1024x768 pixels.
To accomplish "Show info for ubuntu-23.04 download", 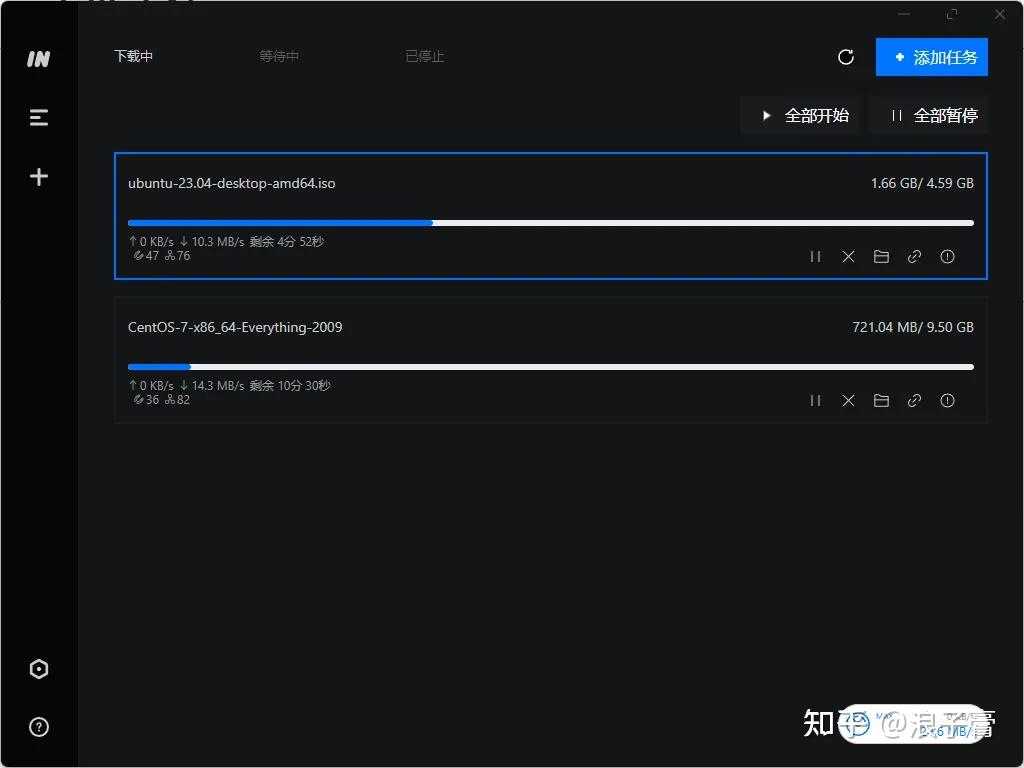I will [x=947, y=257].
